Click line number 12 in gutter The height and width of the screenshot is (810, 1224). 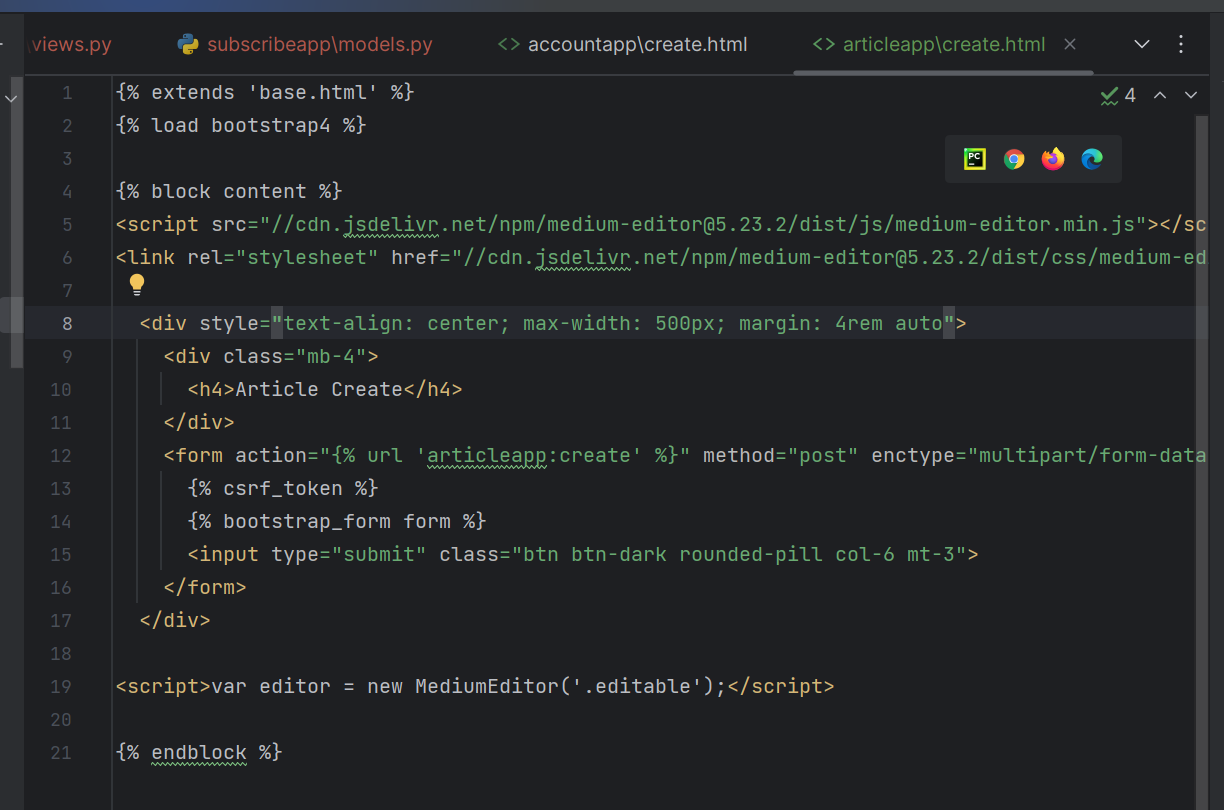coord(61,455)
